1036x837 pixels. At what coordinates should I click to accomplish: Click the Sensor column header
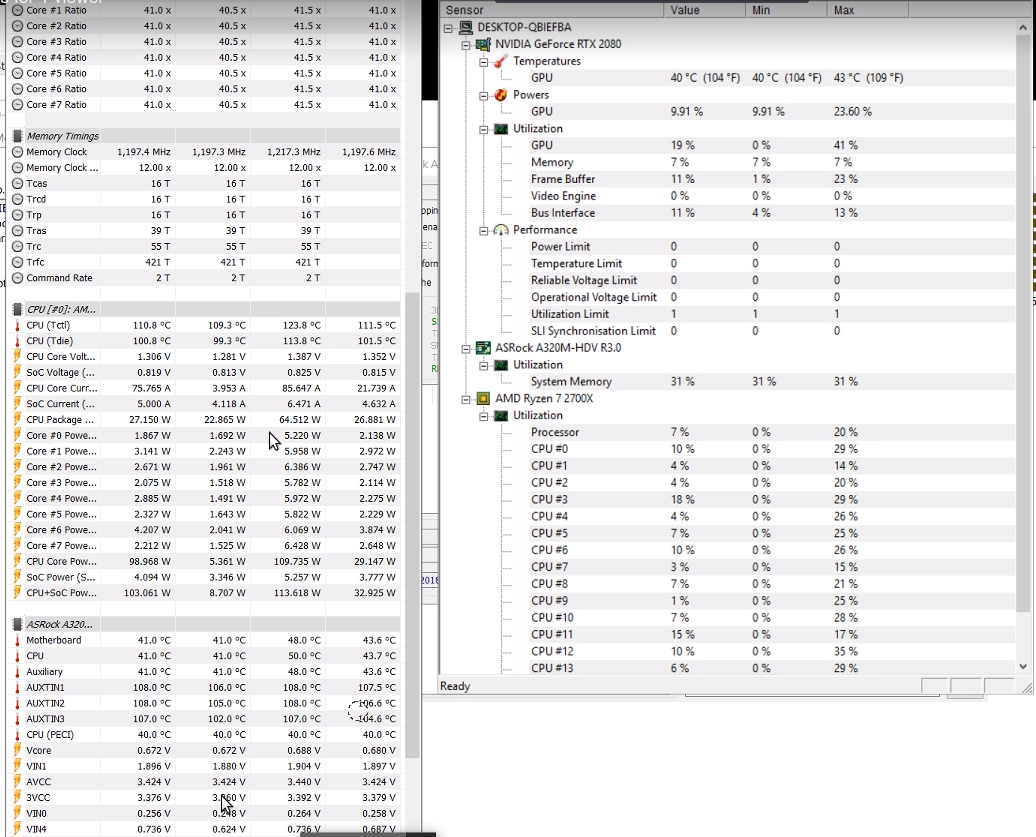click(552, 10)
